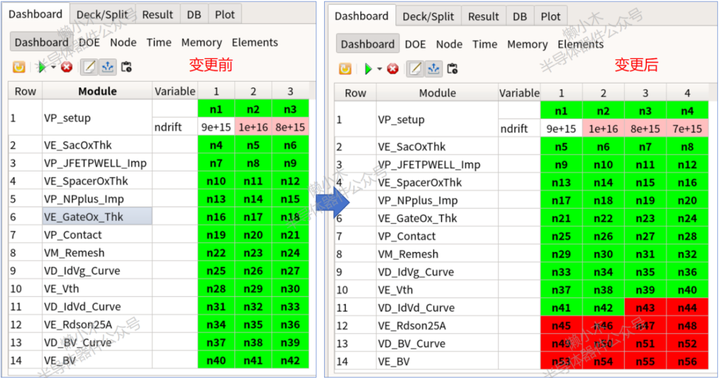
Task: Click ndrift variable cell in right table
Action: [x=519, y=129]
